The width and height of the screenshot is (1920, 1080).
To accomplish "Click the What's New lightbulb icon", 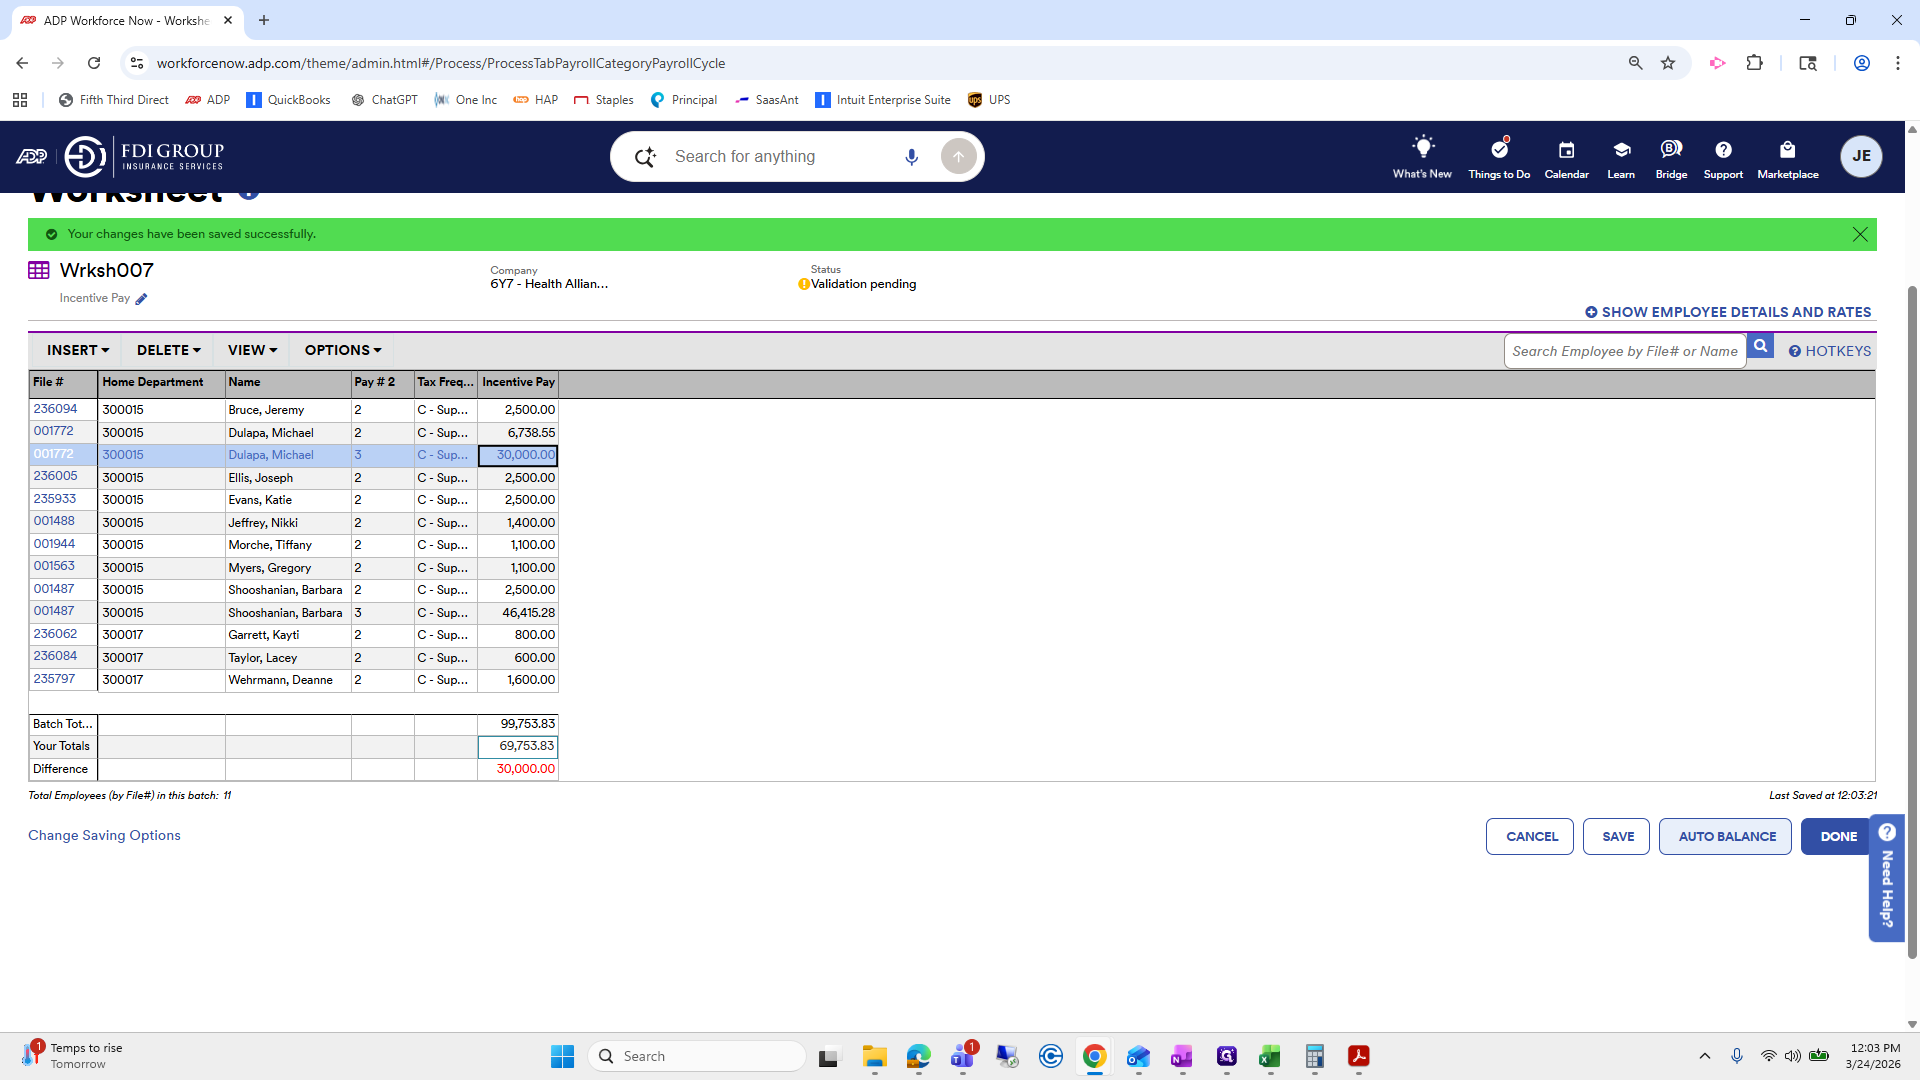I will [1422, 148].
